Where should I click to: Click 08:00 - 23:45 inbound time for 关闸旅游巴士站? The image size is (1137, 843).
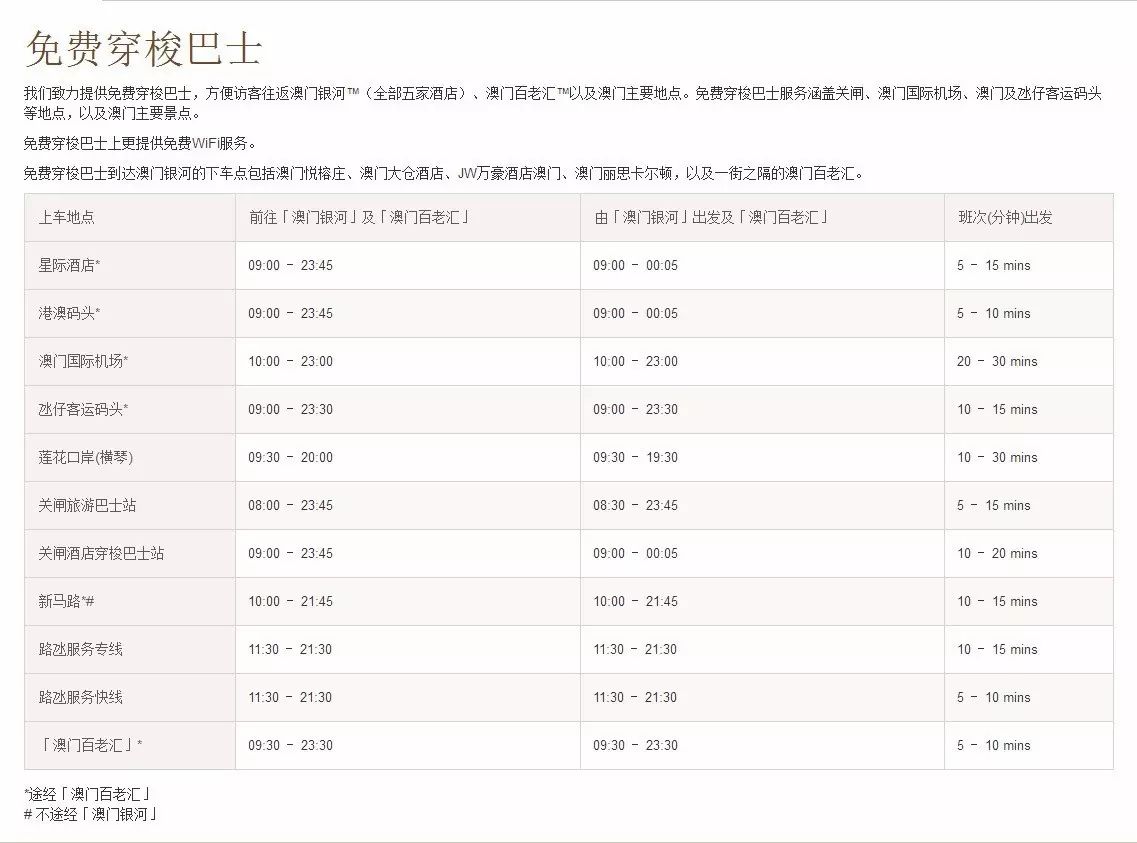pos(290,505)
